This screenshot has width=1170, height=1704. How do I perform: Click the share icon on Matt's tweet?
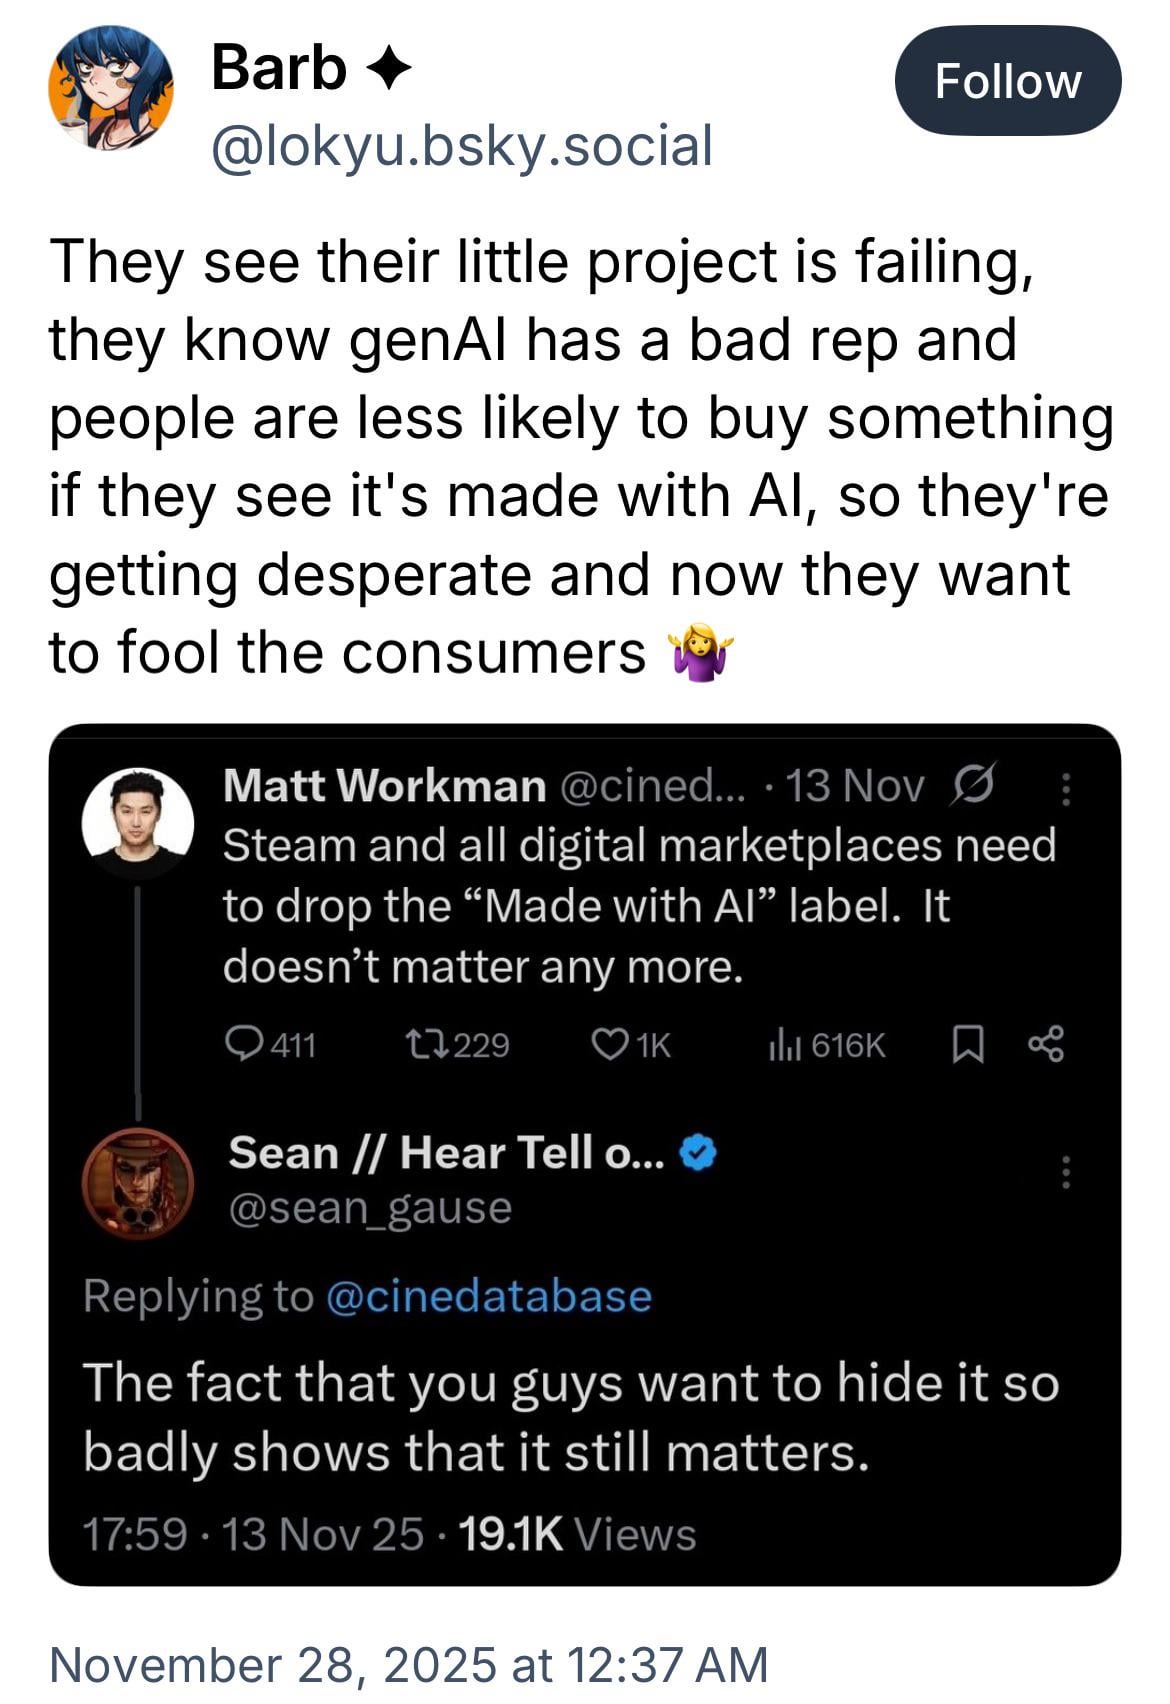pyautogui.click(x=1046, y=1046)
